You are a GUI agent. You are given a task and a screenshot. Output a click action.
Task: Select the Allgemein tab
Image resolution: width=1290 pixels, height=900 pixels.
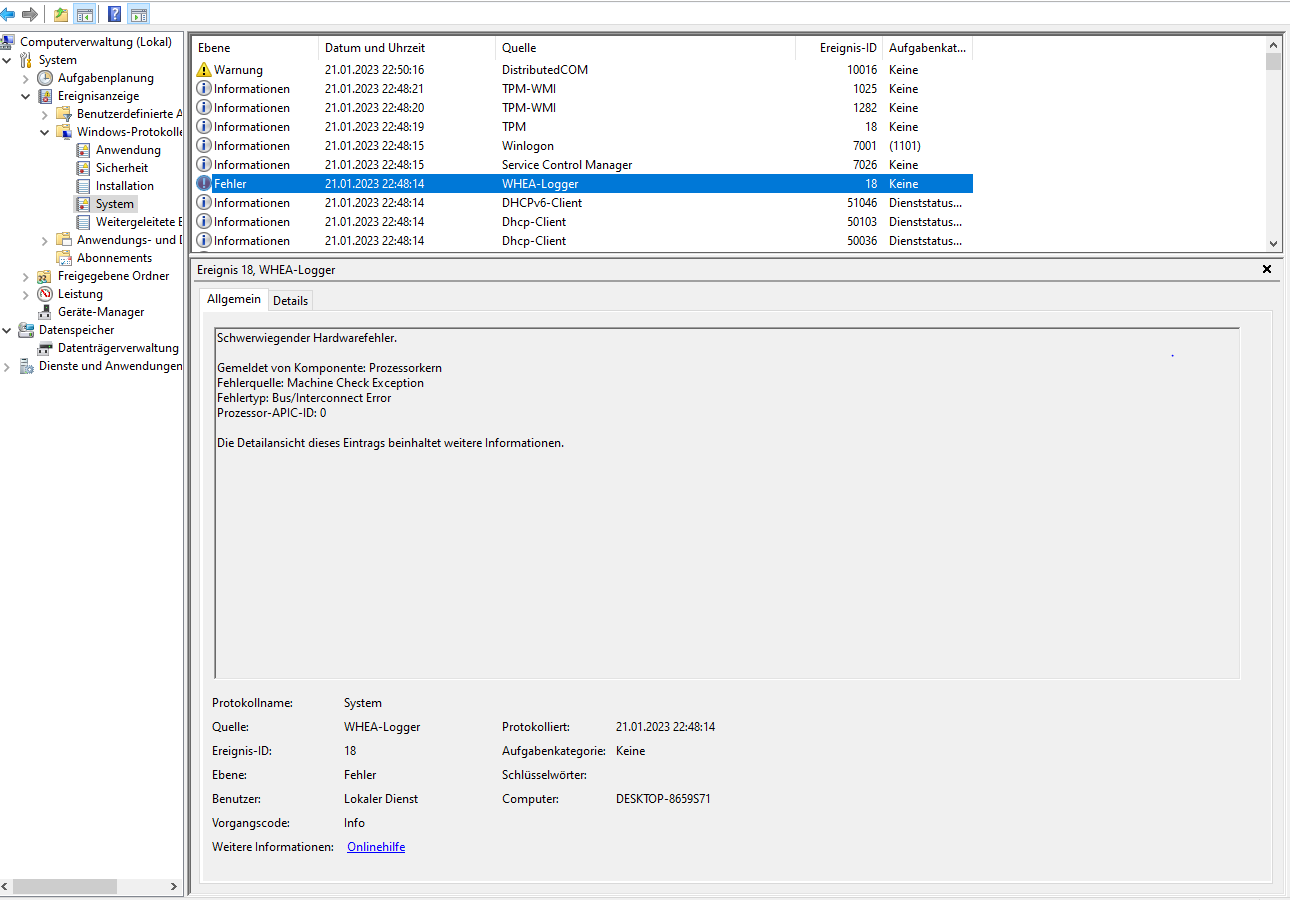point(233,299)
